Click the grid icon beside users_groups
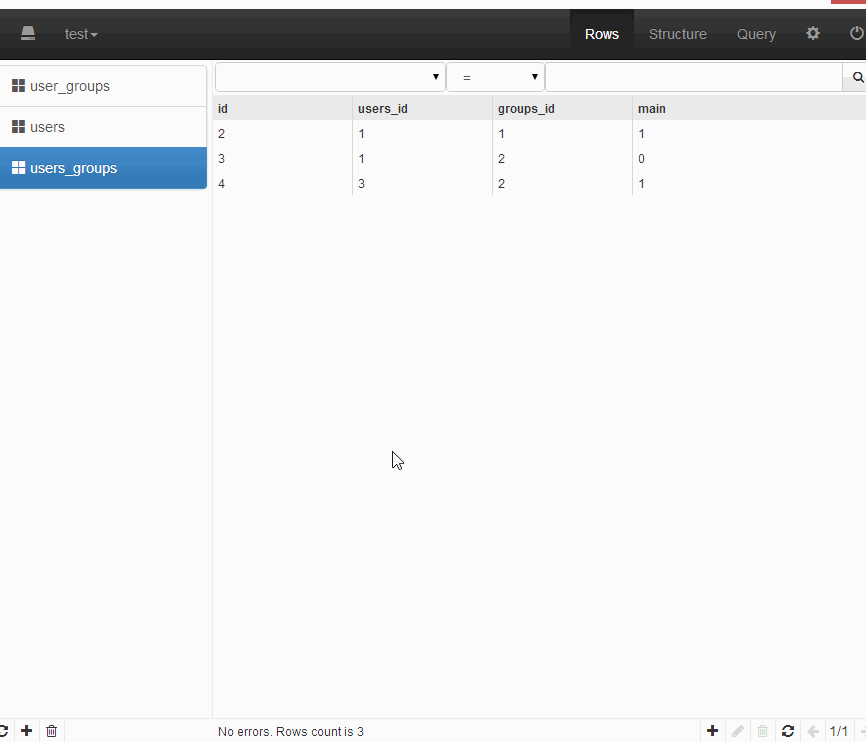 [x=18, y=167]
